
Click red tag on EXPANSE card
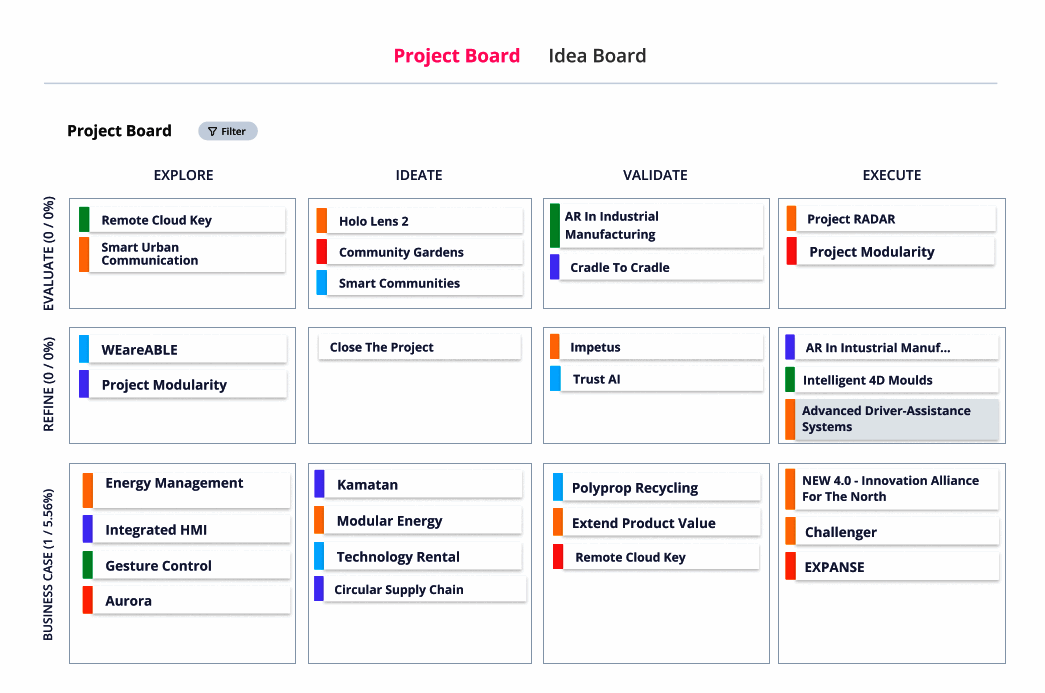click(790, 566)
